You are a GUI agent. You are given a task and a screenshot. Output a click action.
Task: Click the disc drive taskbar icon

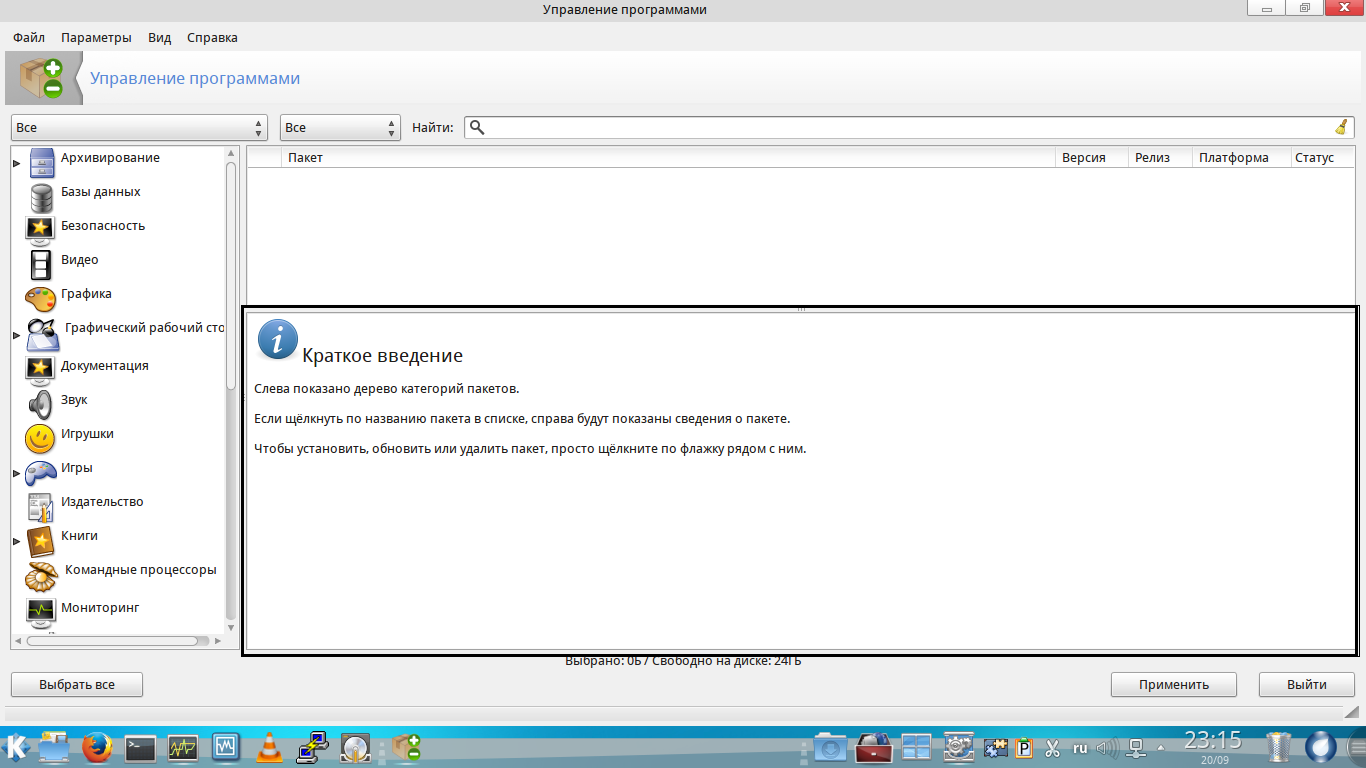coord(355,747)
